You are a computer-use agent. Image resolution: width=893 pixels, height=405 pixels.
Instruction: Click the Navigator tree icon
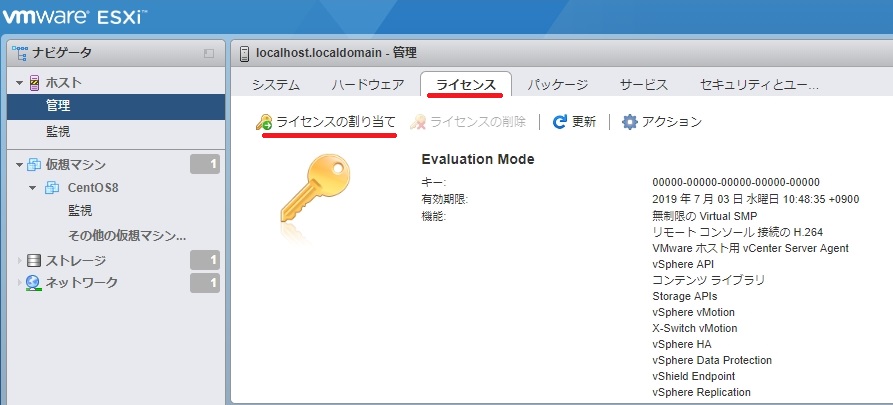pyautogui.click(x=20, y=53)
